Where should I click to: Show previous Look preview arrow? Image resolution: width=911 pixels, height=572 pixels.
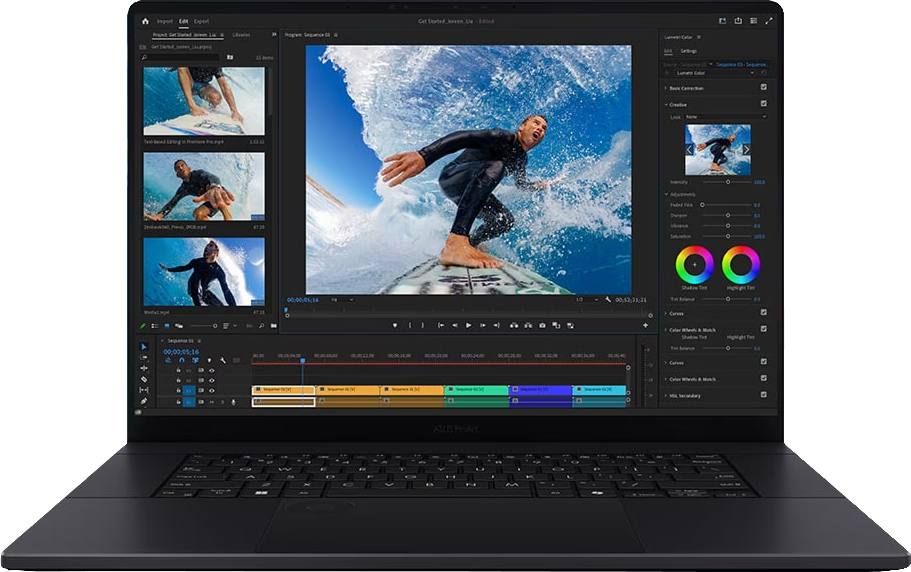click(x=690, y=150)
